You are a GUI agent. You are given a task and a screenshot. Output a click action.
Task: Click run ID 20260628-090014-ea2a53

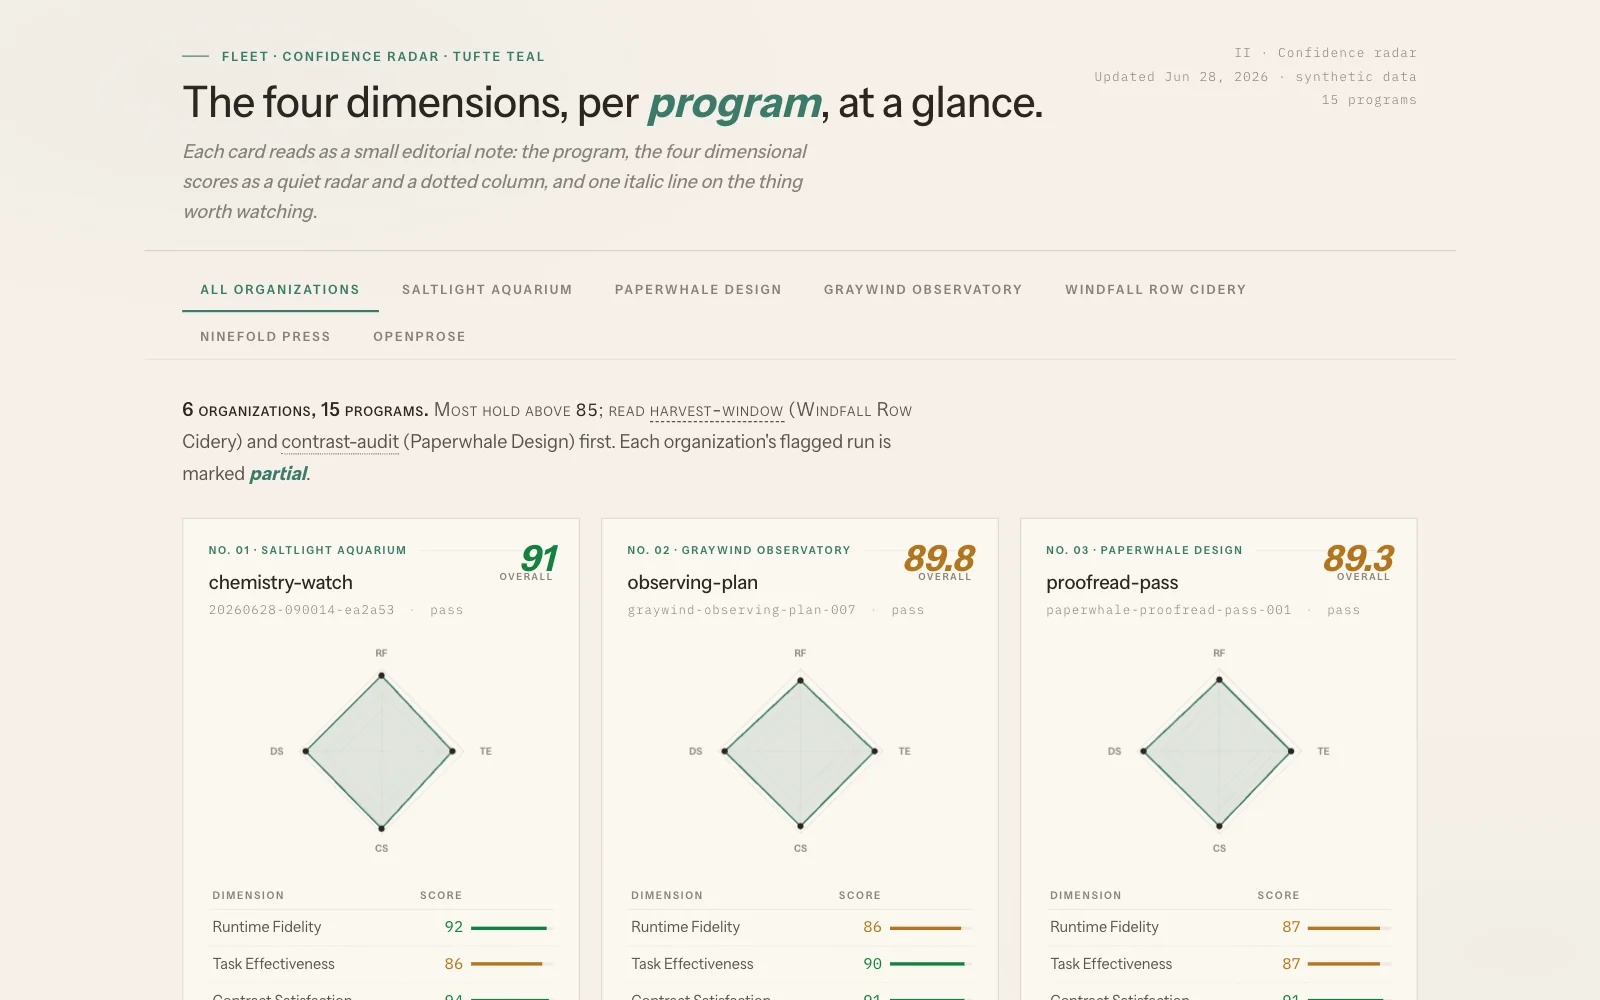(301, 610)
